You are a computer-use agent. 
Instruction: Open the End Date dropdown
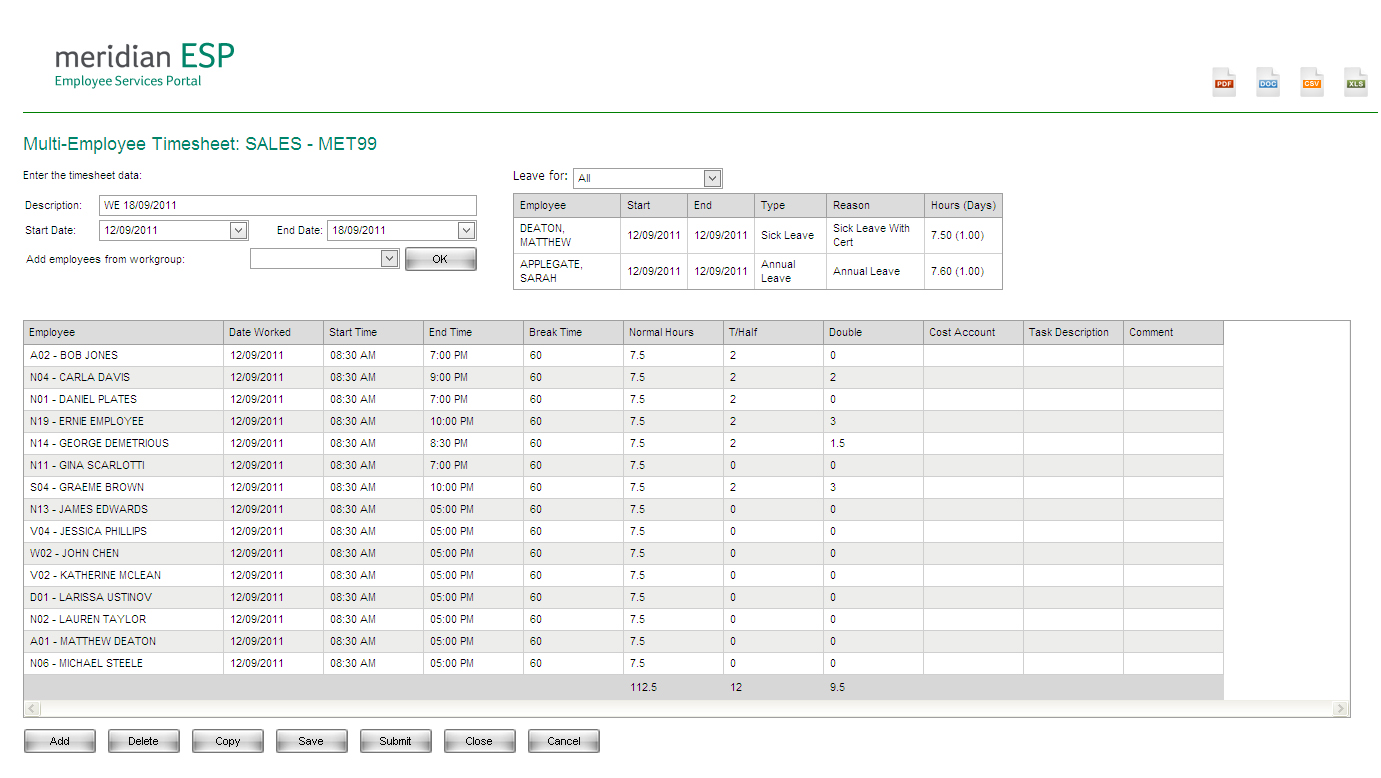(466, 231)
